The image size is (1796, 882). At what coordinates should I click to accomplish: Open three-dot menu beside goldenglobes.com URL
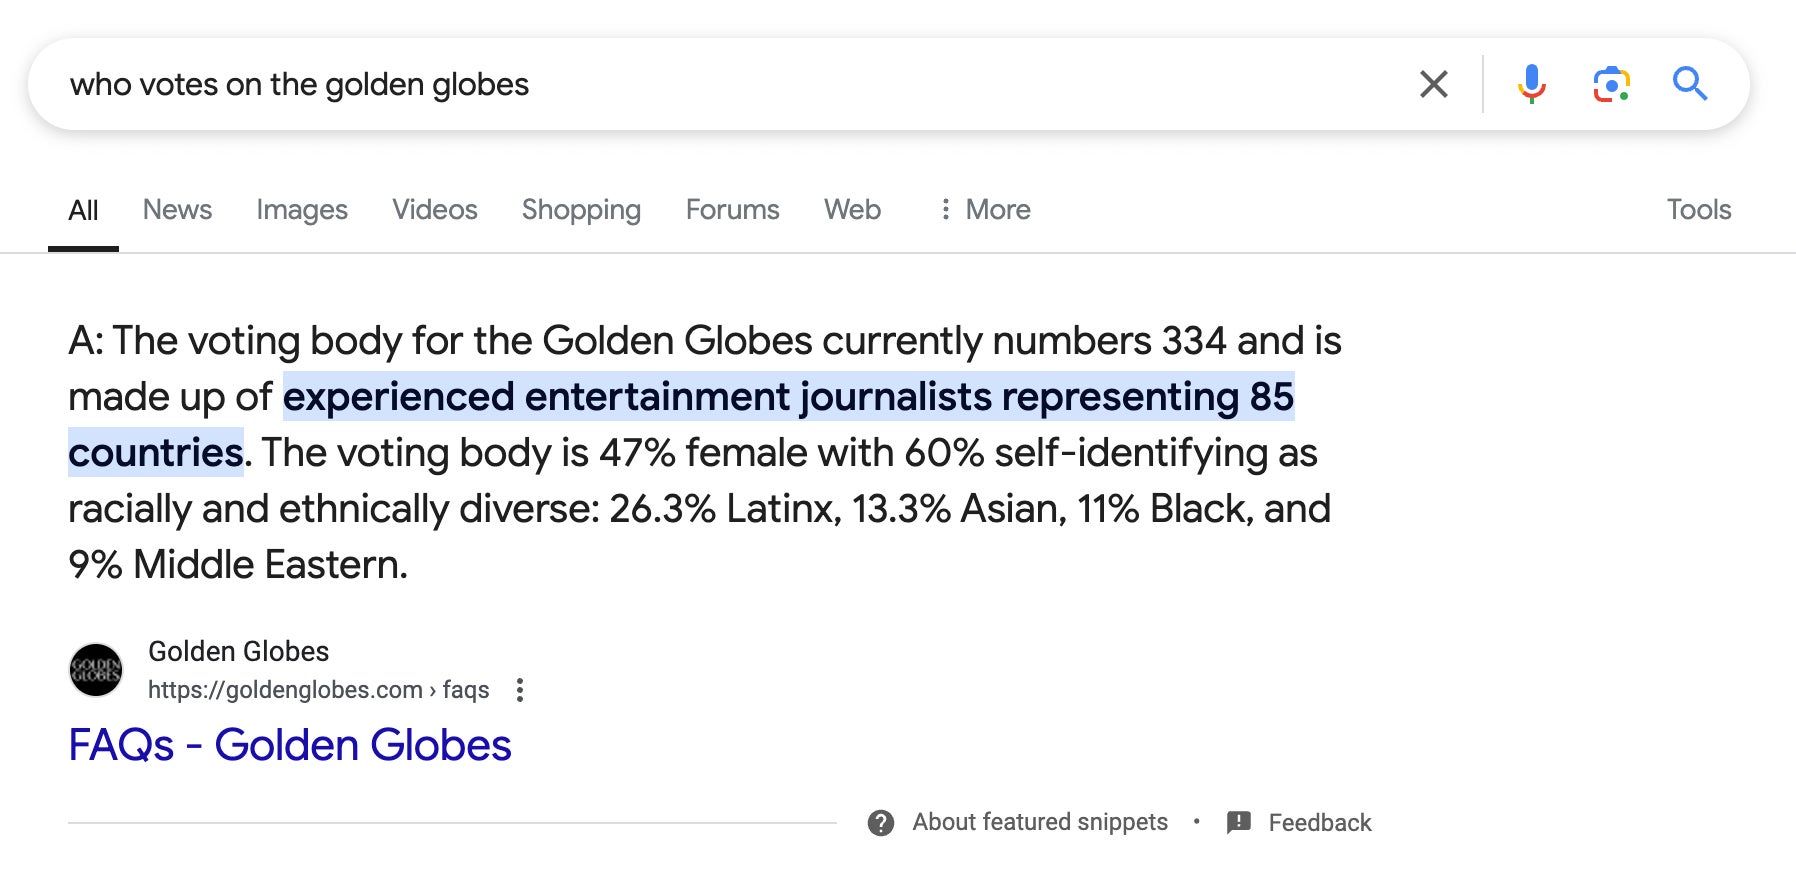519,690
